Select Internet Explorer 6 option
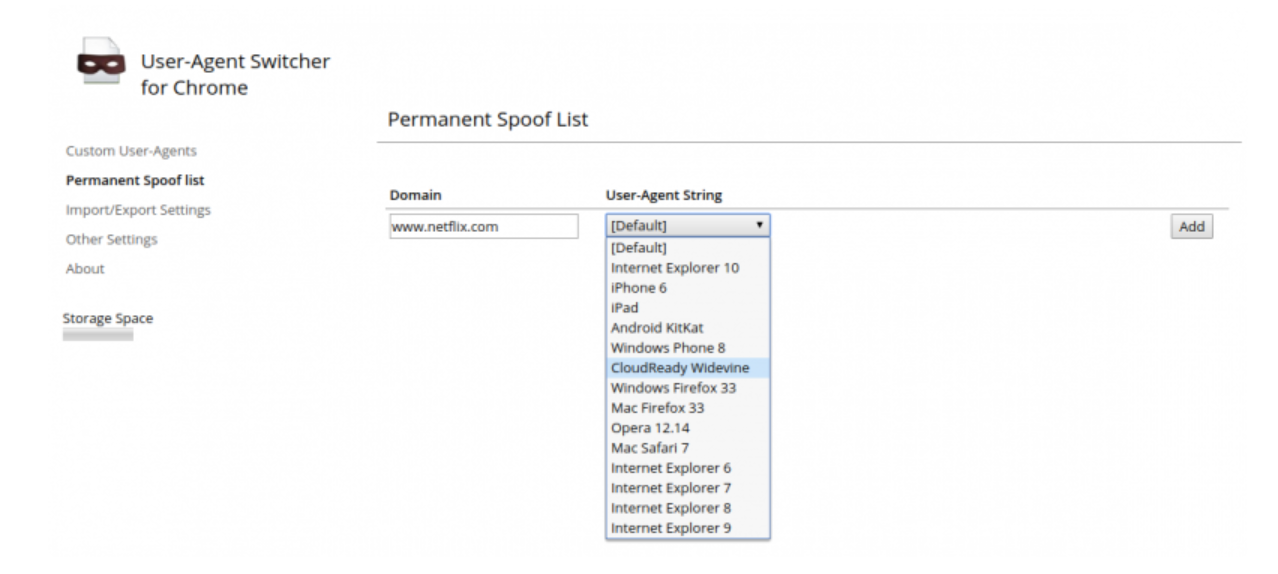 pyautogui.click(x=688, y=468)
